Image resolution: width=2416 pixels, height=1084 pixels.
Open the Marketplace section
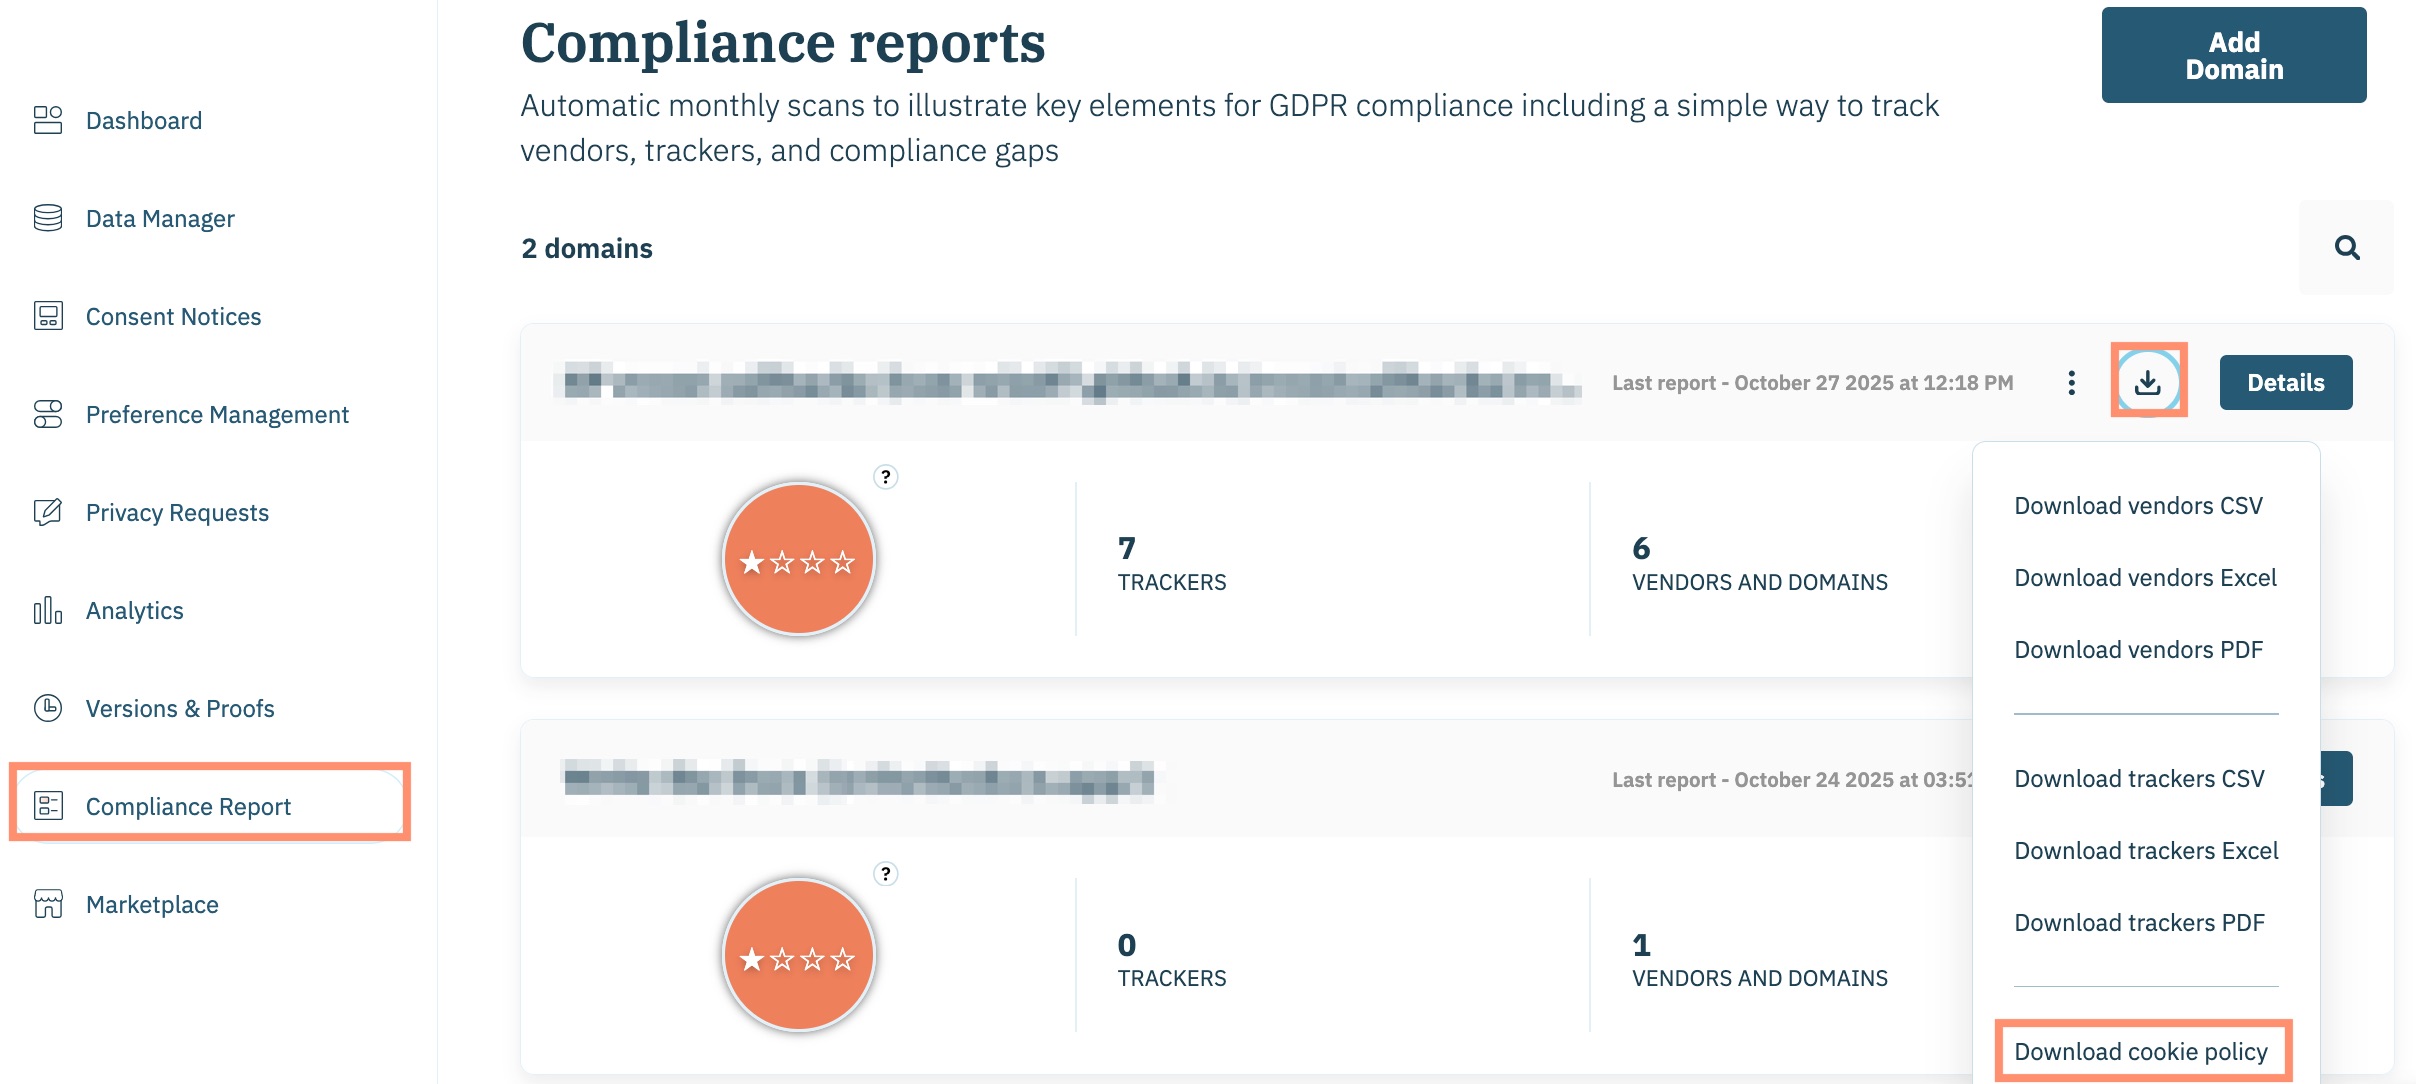click(152, 905)
